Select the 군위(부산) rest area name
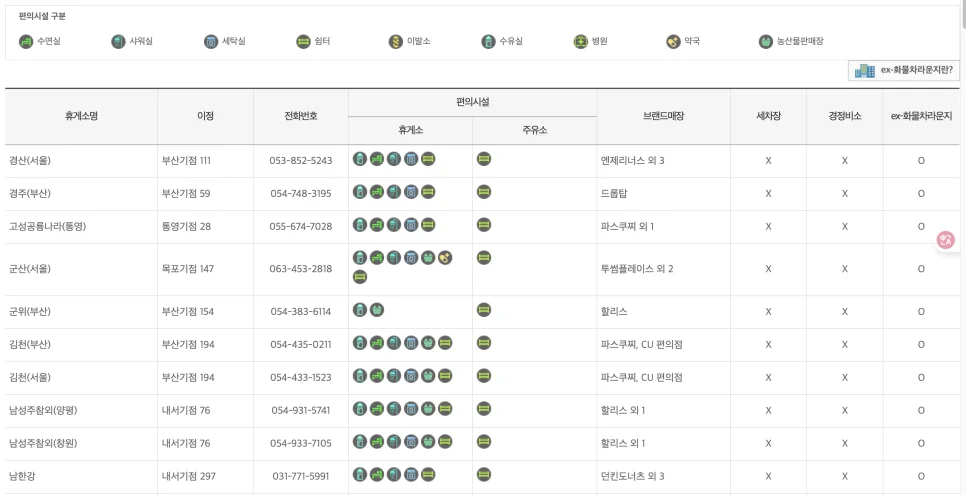966x495 pixels. pos(30,311)
